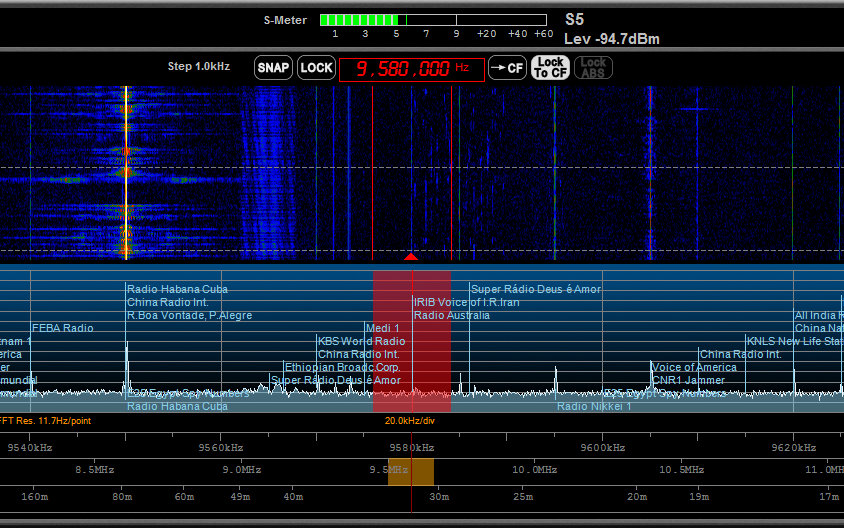Click 10.5MHz on wide band scale
Image resolution: width=844 pixels, height=528 pixels.
681,470
